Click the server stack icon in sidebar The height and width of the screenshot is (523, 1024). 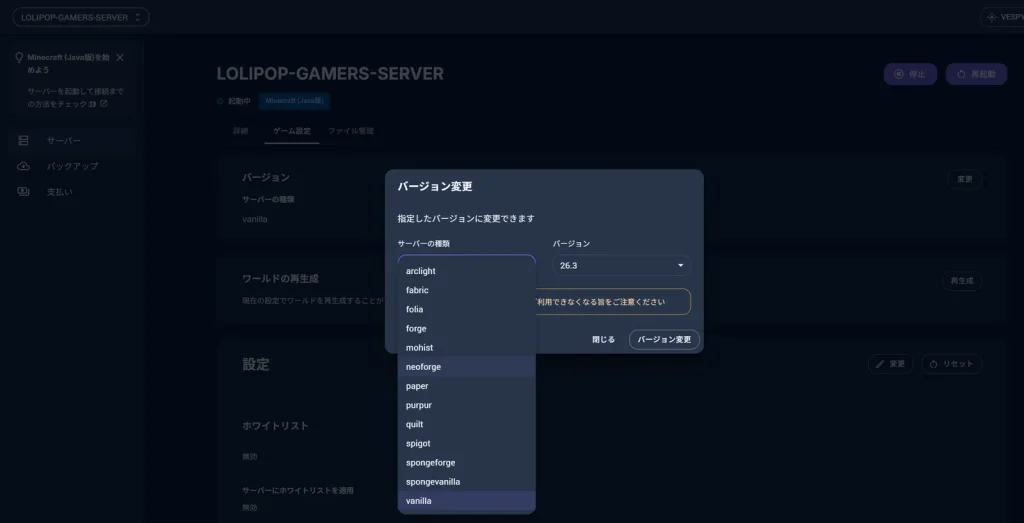click(24, 140)
